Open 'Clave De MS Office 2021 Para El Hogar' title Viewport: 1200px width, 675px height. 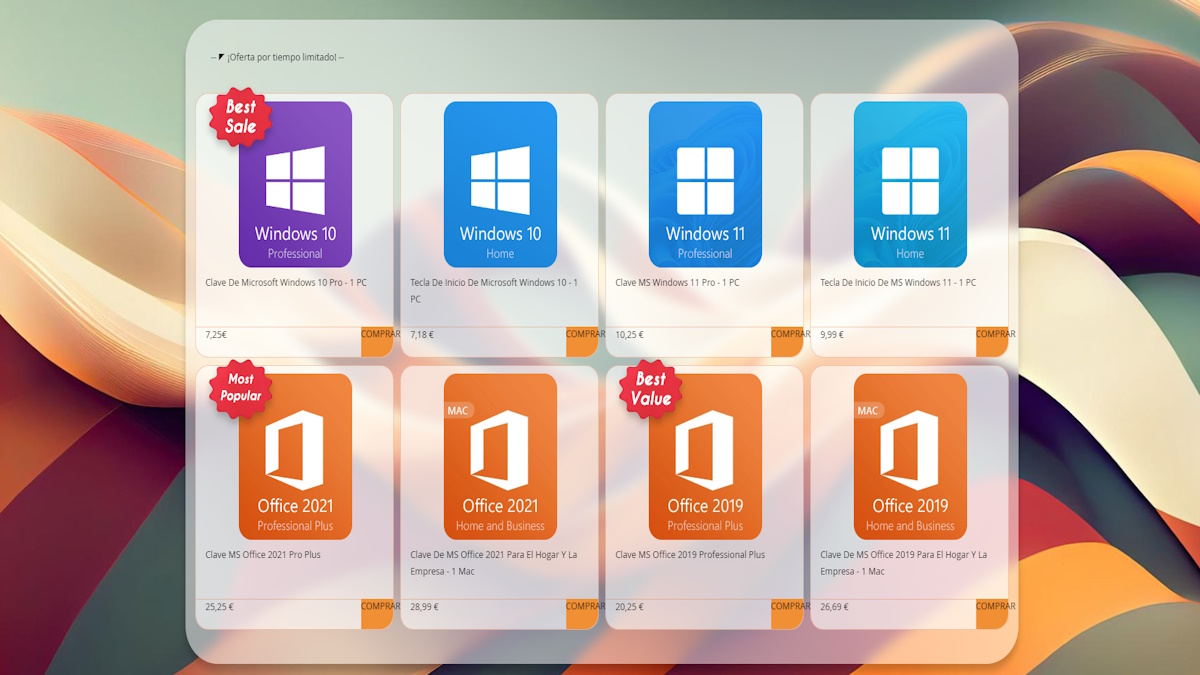point(494,563)
